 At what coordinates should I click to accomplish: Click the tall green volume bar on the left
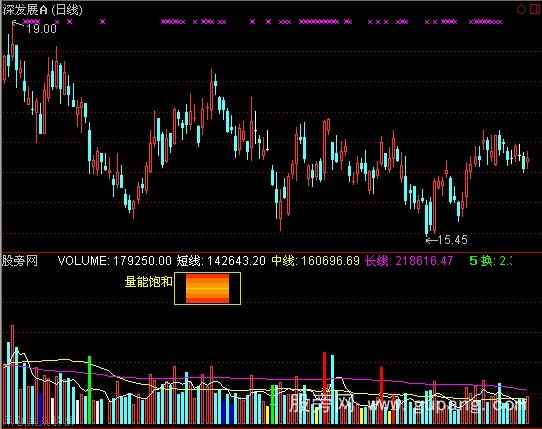90,390
